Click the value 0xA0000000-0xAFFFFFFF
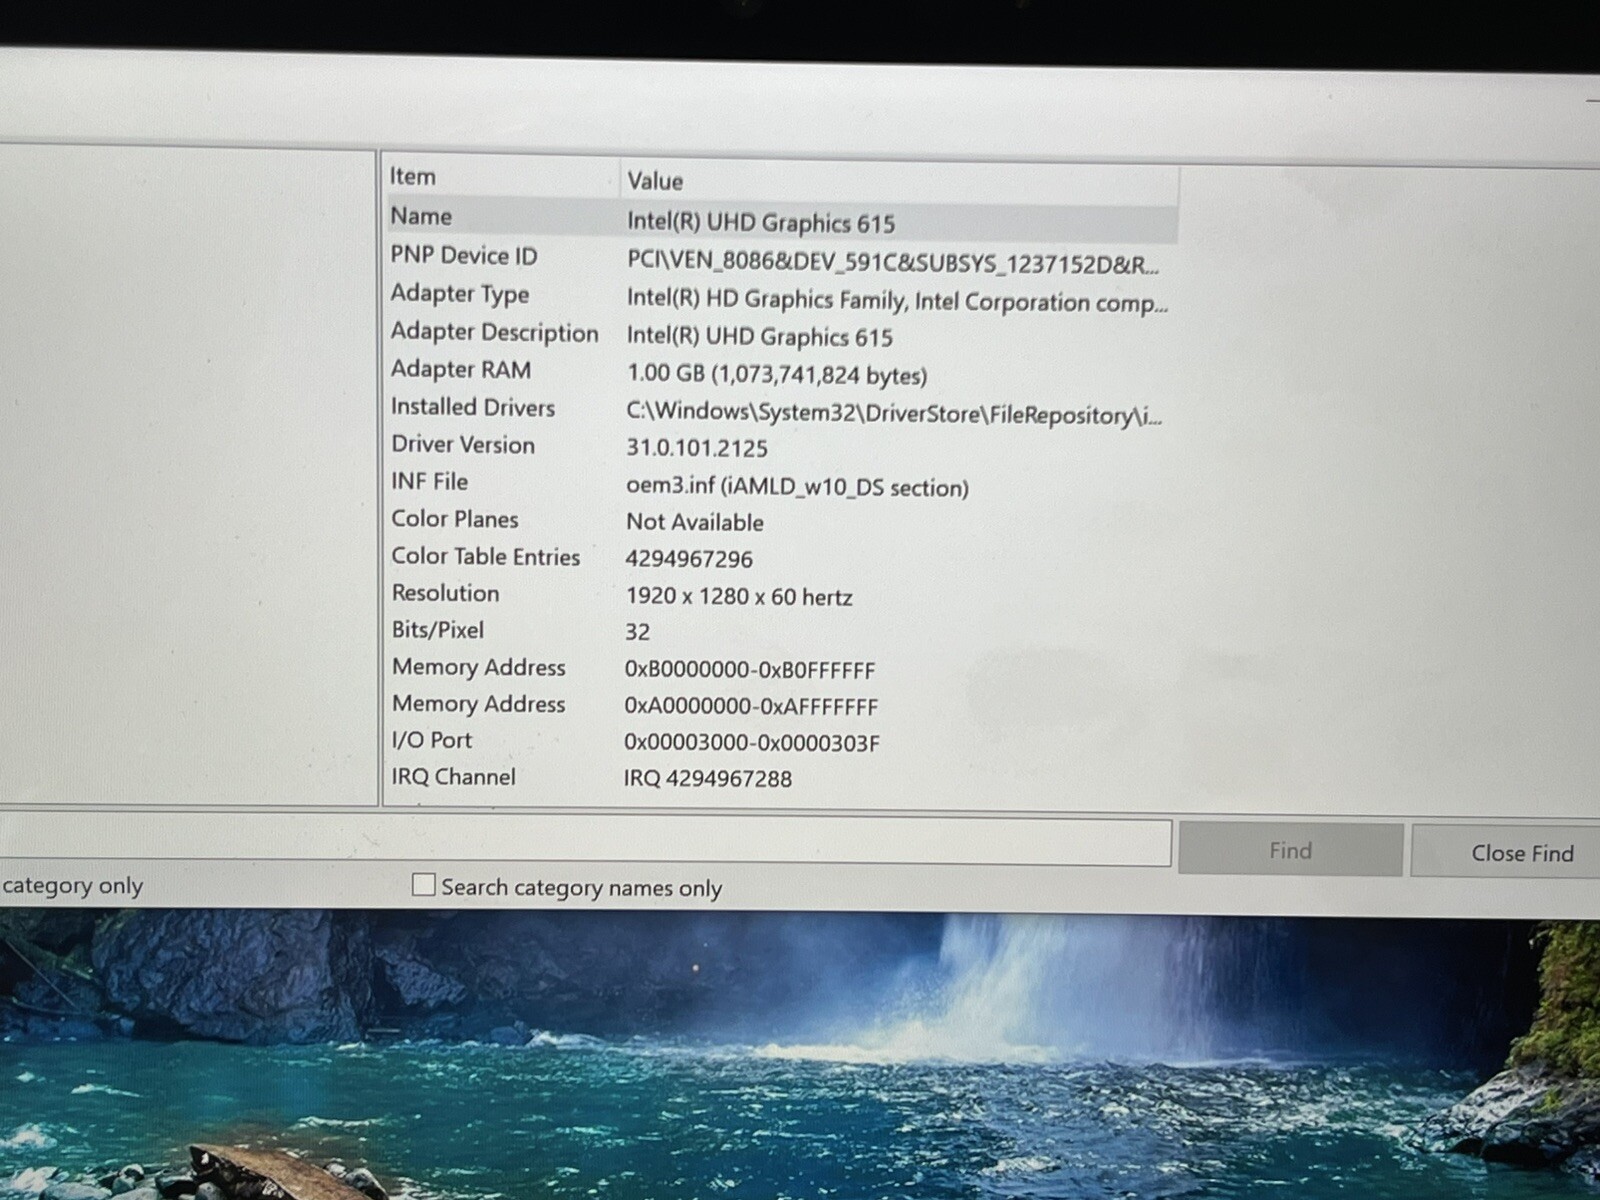 [751, 706]
